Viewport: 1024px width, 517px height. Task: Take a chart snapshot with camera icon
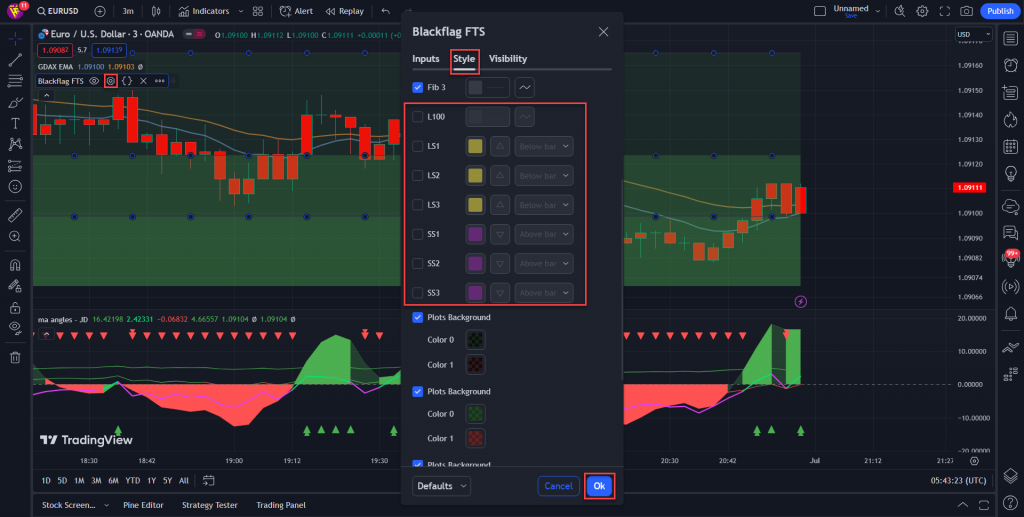tap(967, 11)
